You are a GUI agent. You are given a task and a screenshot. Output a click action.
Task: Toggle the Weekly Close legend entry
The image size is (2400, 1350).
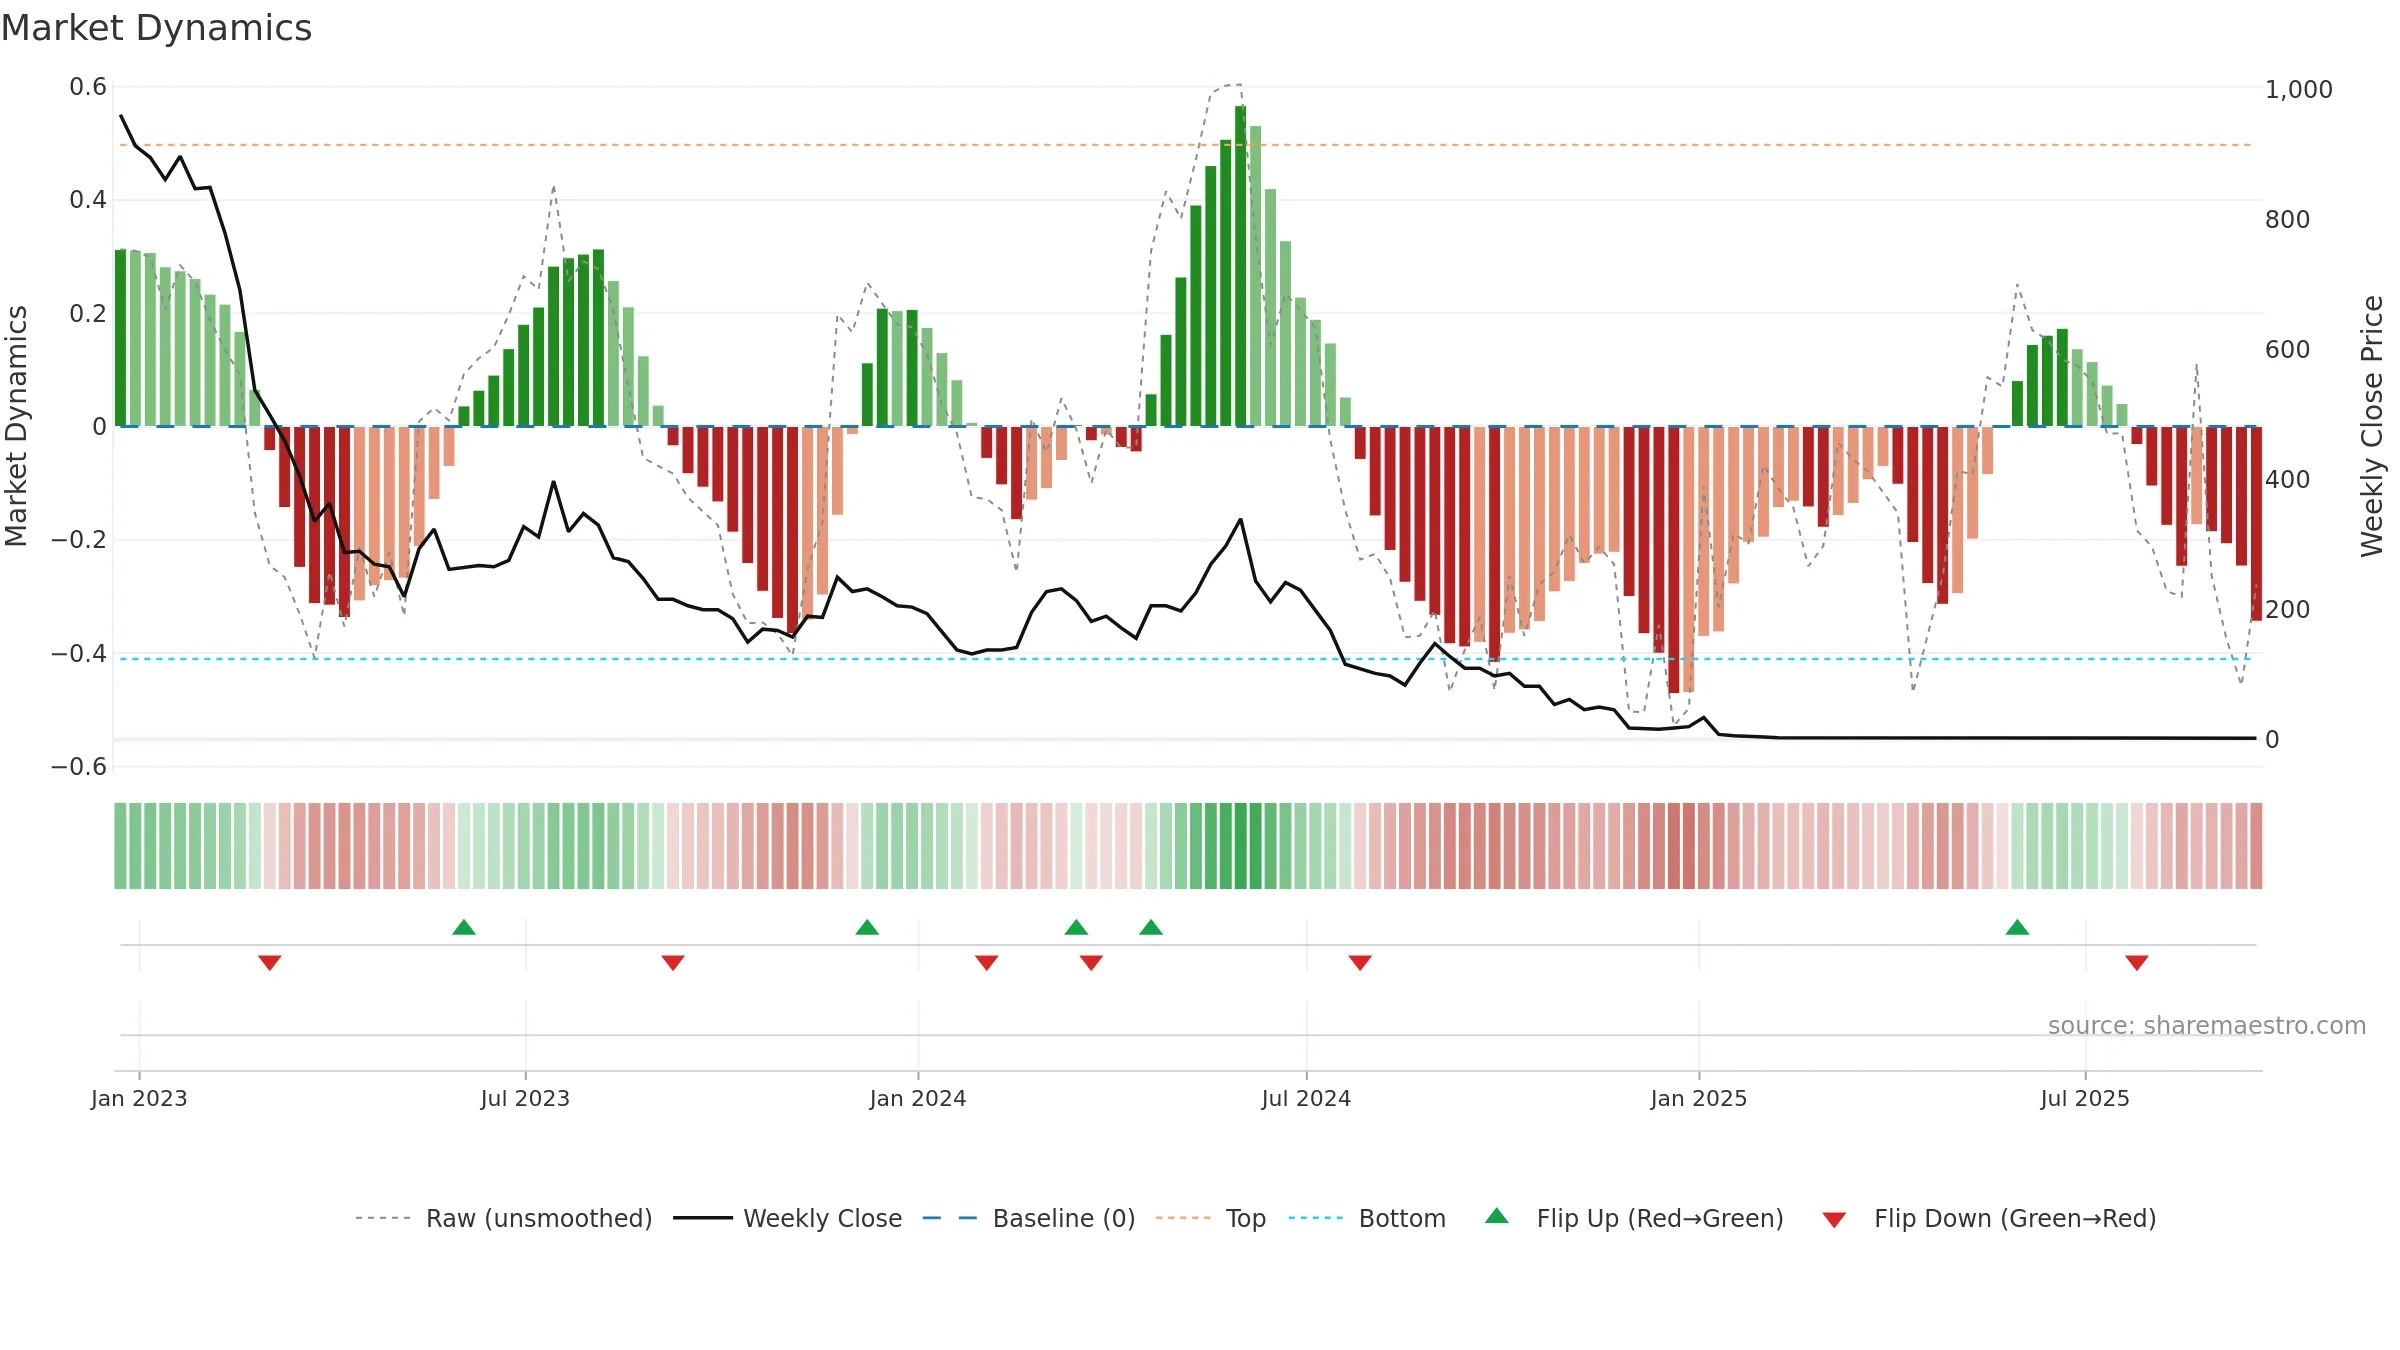point(788,1218)
